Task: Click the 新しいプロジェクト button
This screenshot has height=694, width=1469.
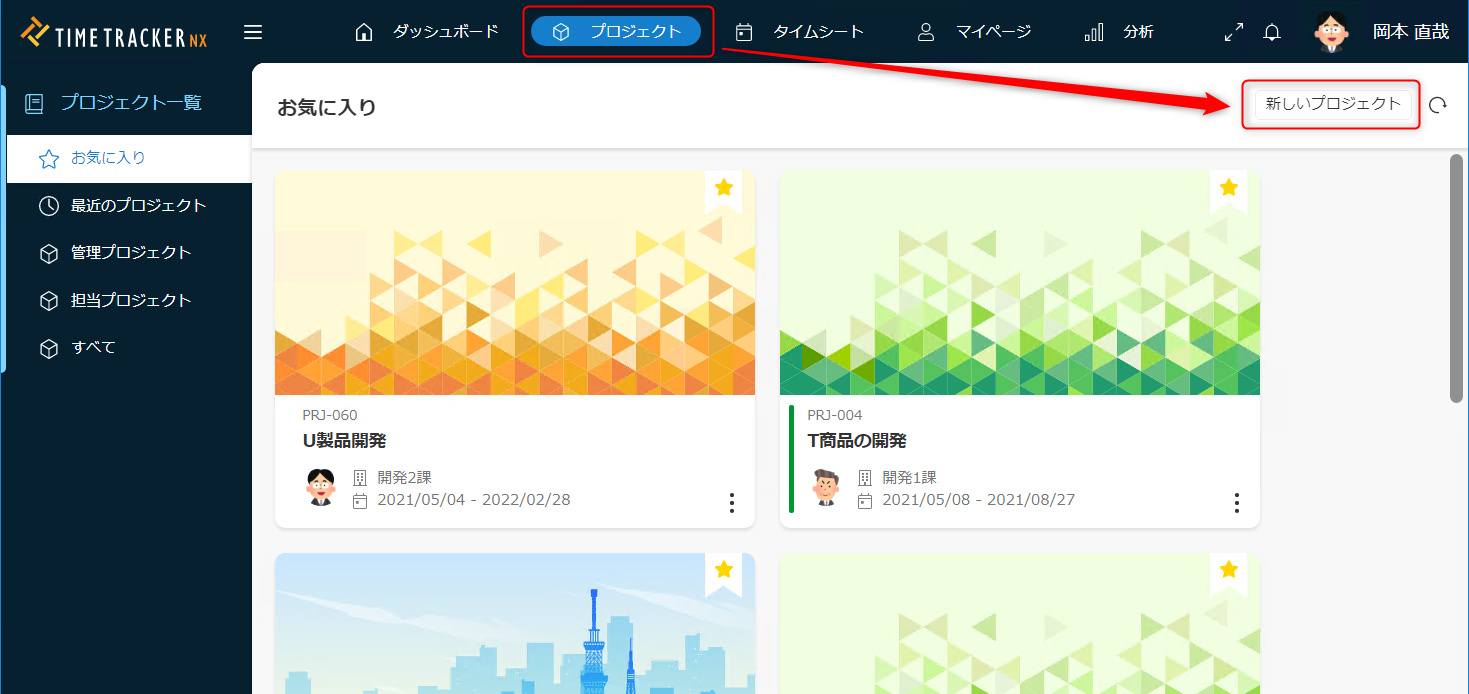Action: point(1333,104)
